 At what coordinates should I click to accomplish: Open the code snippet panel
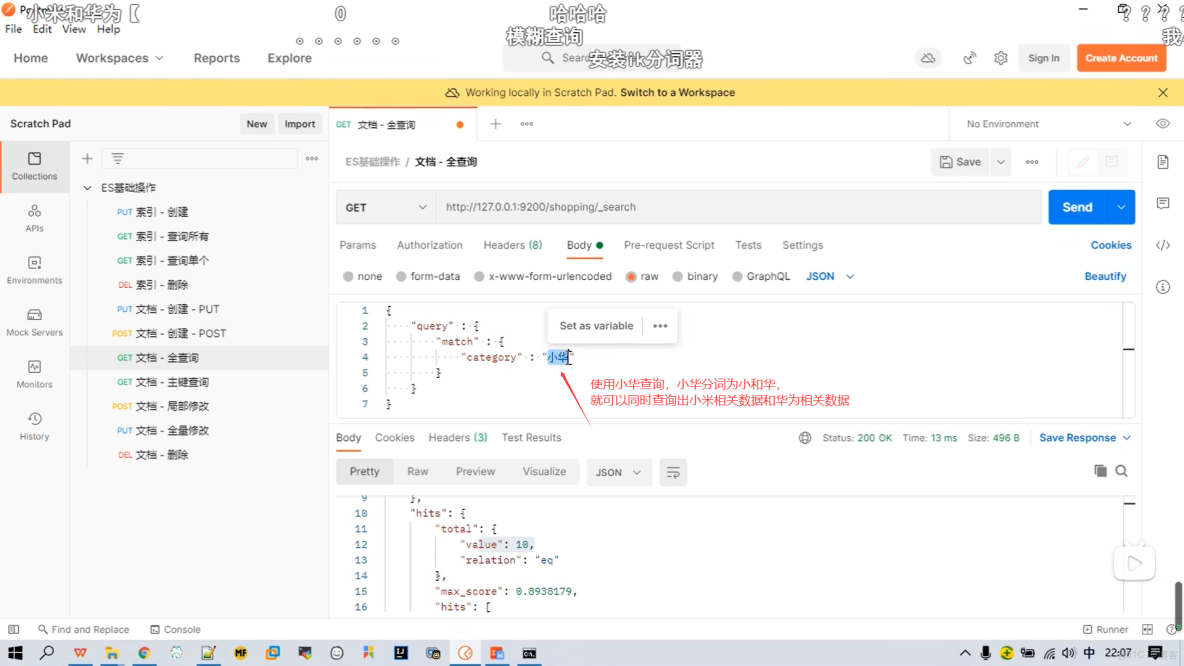coord(1161,244)
